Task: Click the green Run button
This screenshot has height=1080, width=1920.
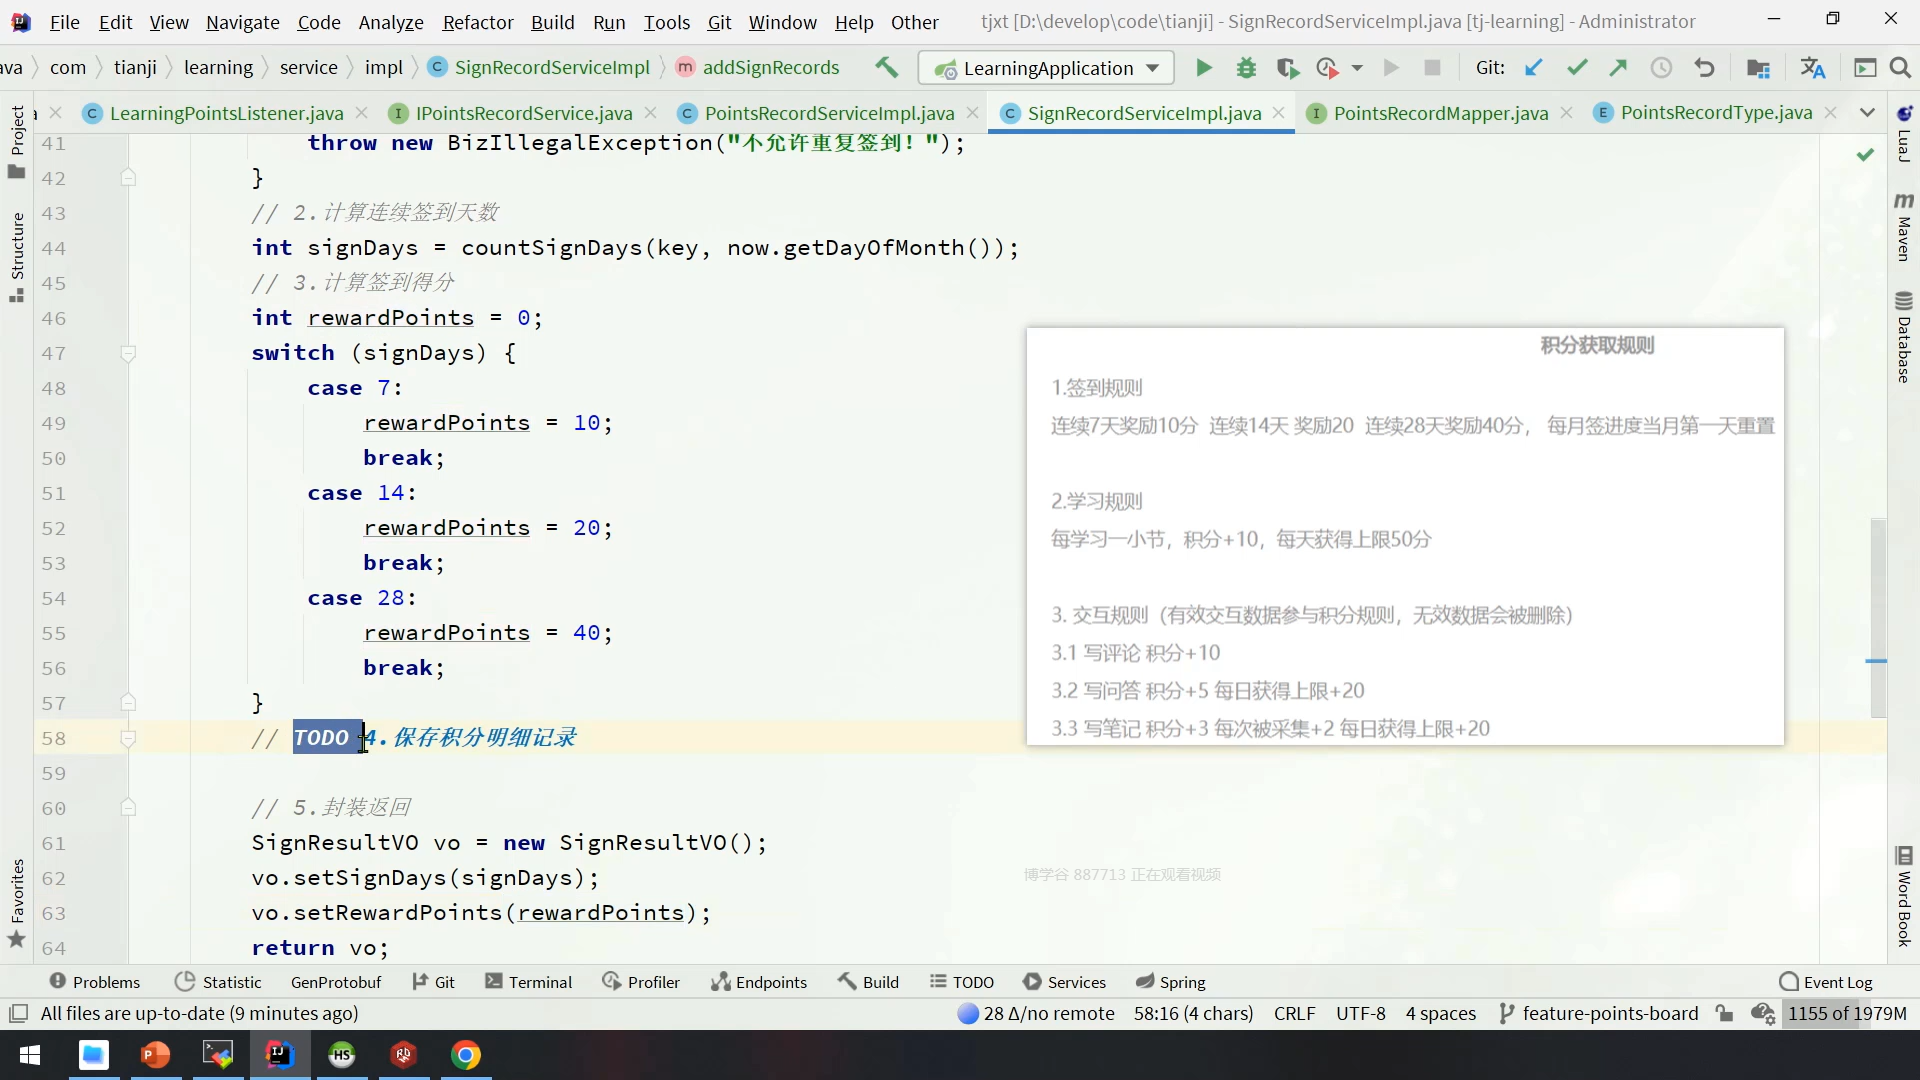Action: [x=1203, y=68]
